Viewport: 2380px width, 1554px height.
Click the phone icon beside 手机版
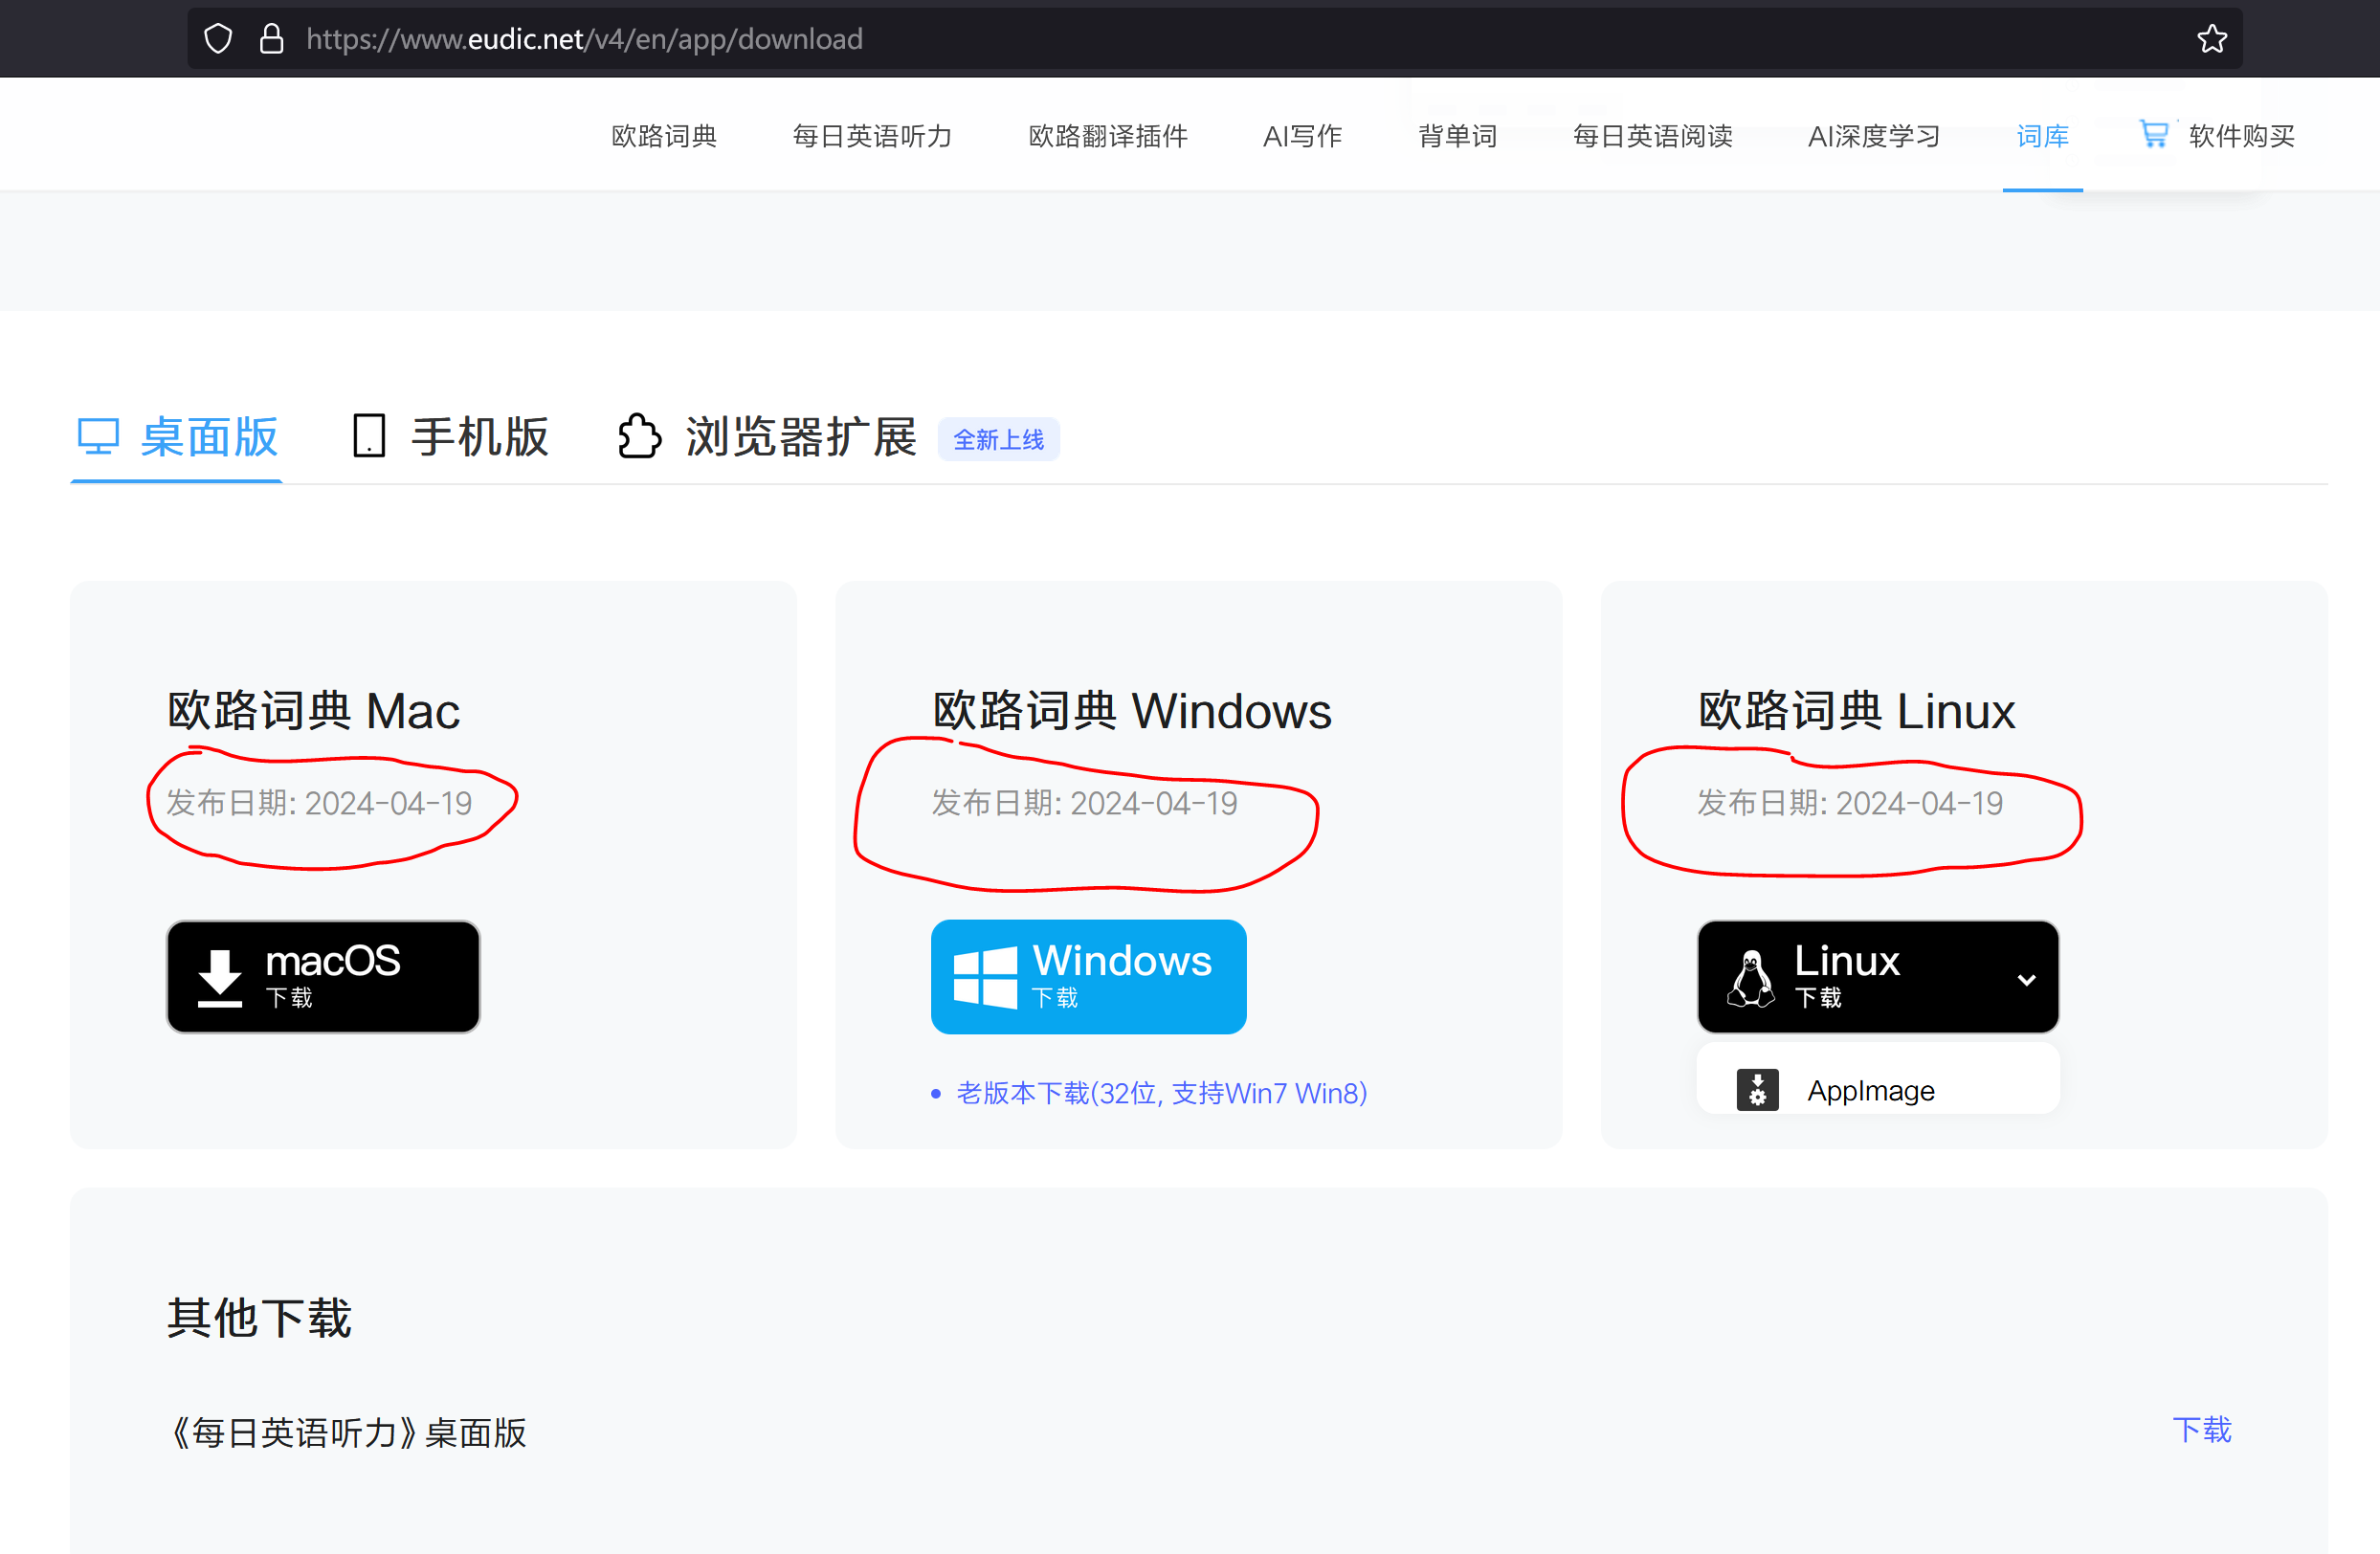pyautogui.click(x=369, y=437)
